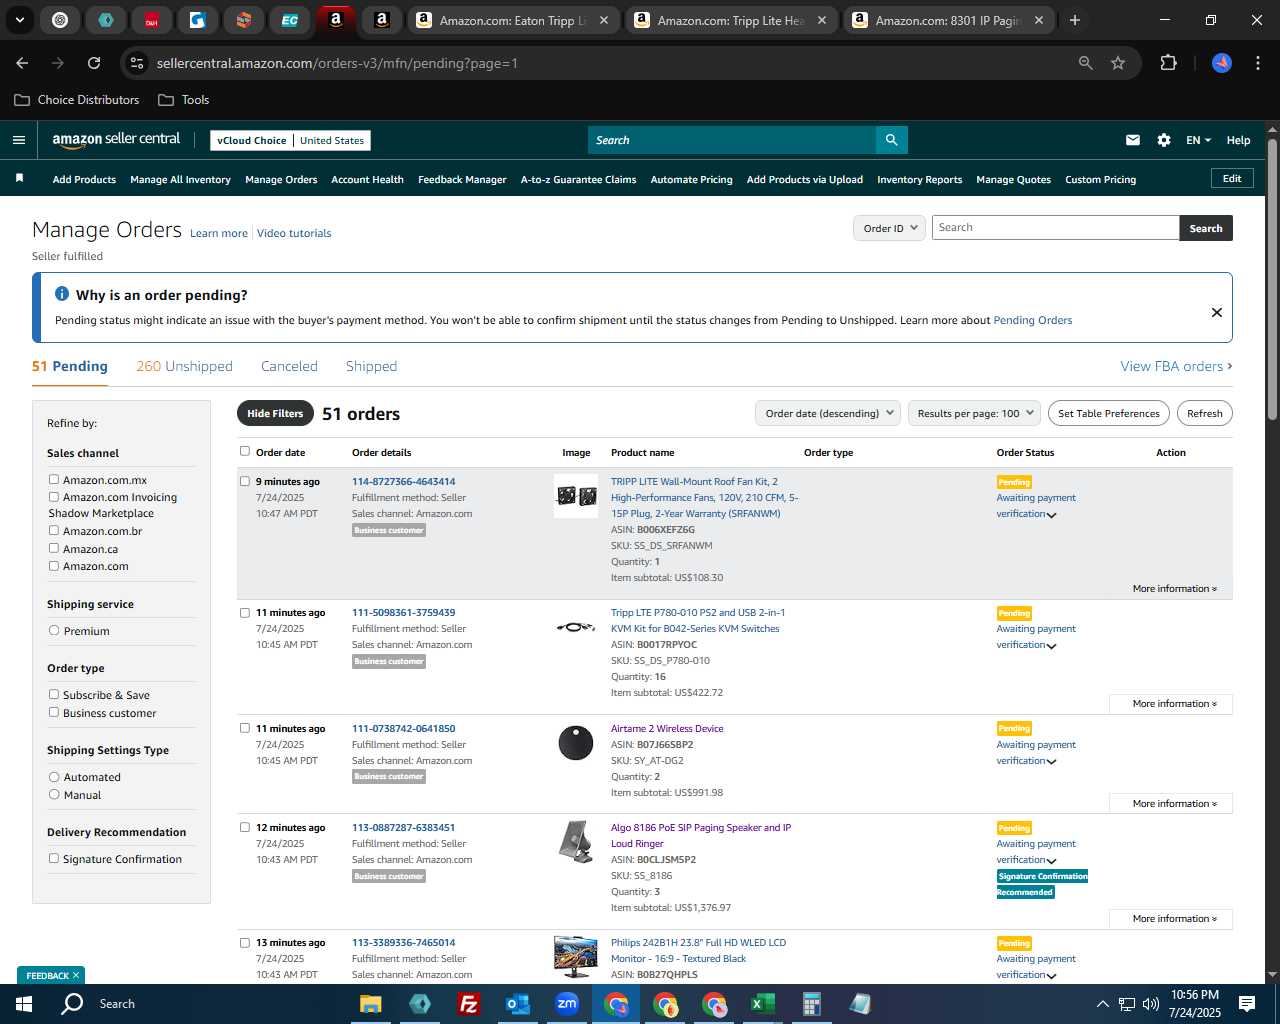Screen dimensions: 1280x1024
Task: Click the Amazon Seller Central logo
Action: pyautogui.click(x=116, y=140)
